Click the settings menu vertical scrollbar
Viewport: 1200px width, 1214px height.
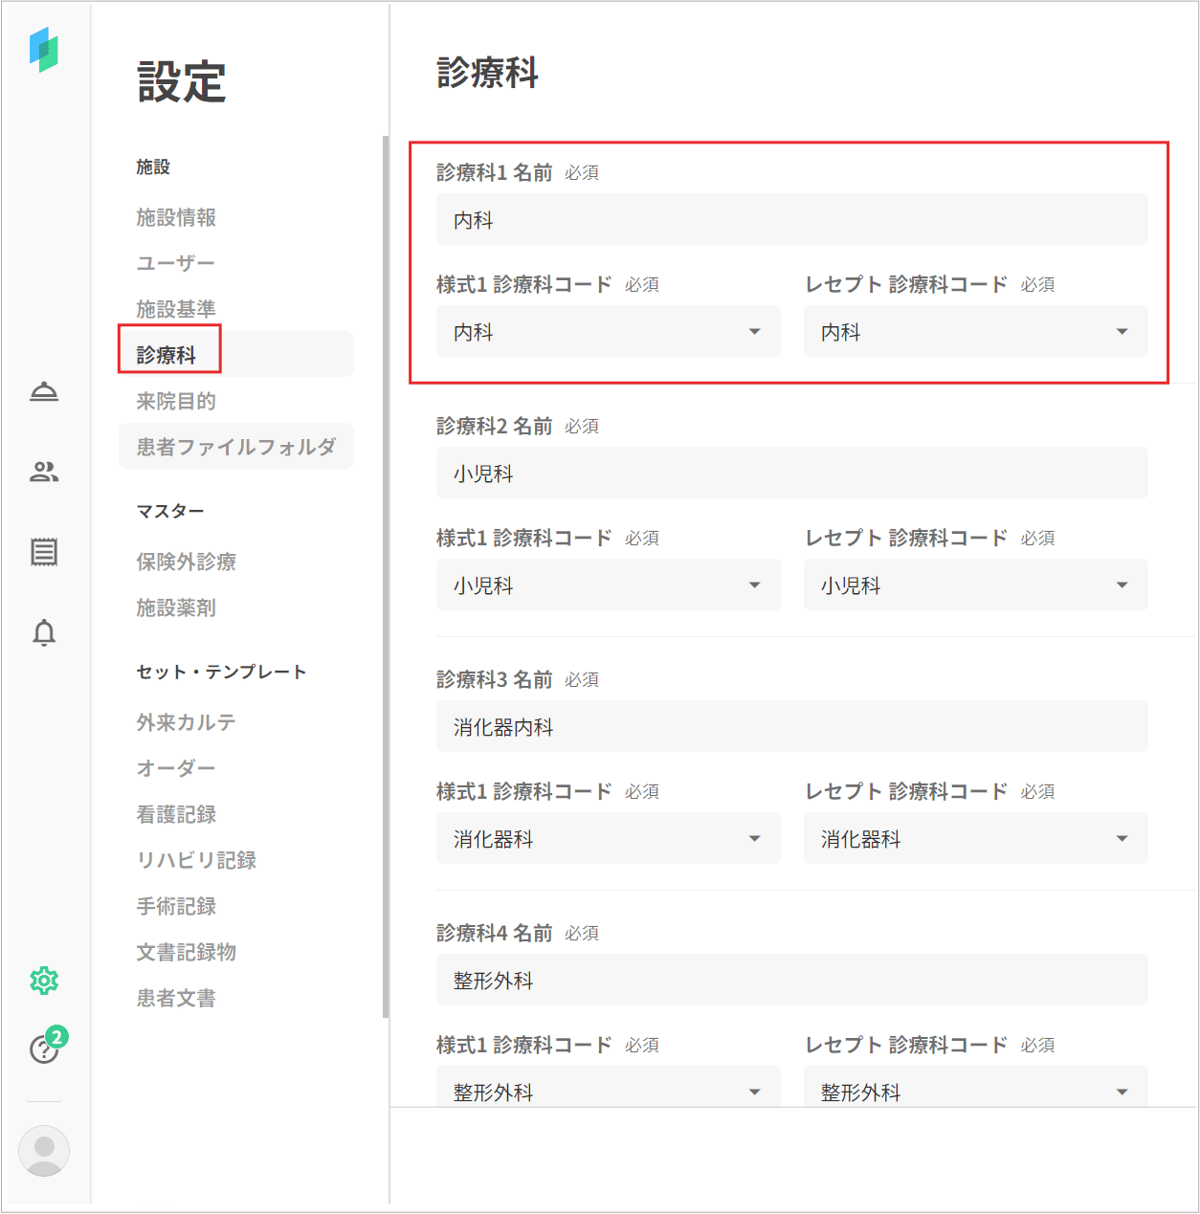click(x=385, y=576)
